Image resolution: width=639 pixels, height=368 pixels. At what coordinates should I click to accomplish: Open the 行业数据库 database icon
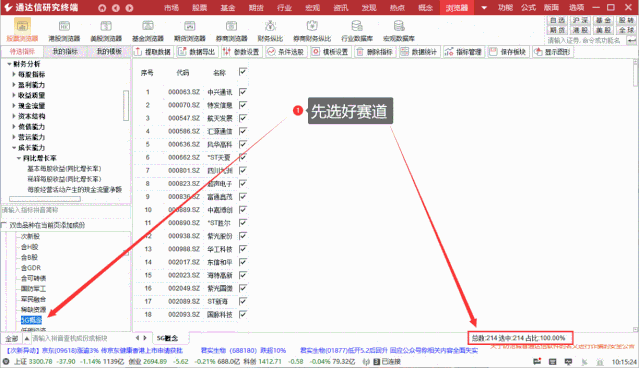tap(357, 31)
